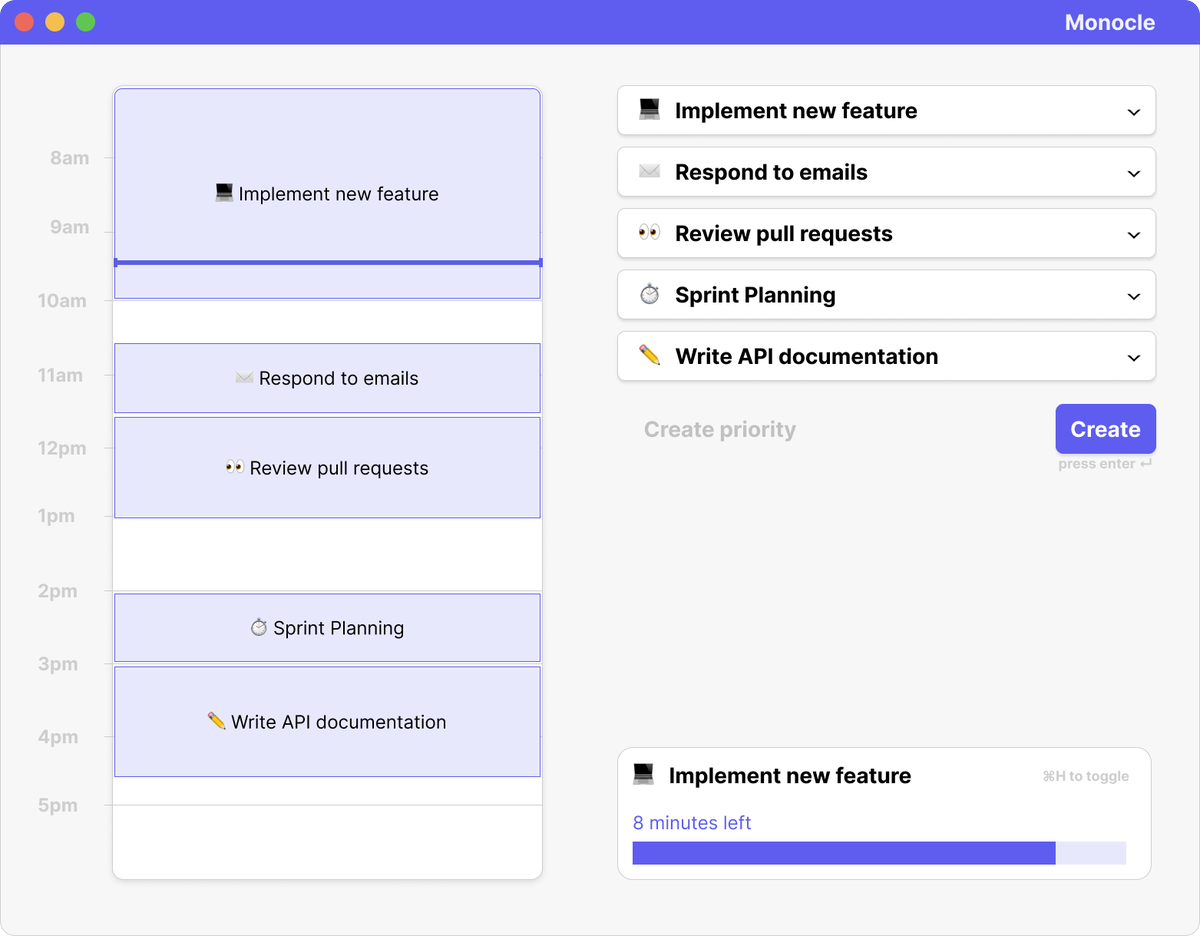Click the ⌘H to toggle hint
The image size is (1200, 936).
click(1085, 776)
